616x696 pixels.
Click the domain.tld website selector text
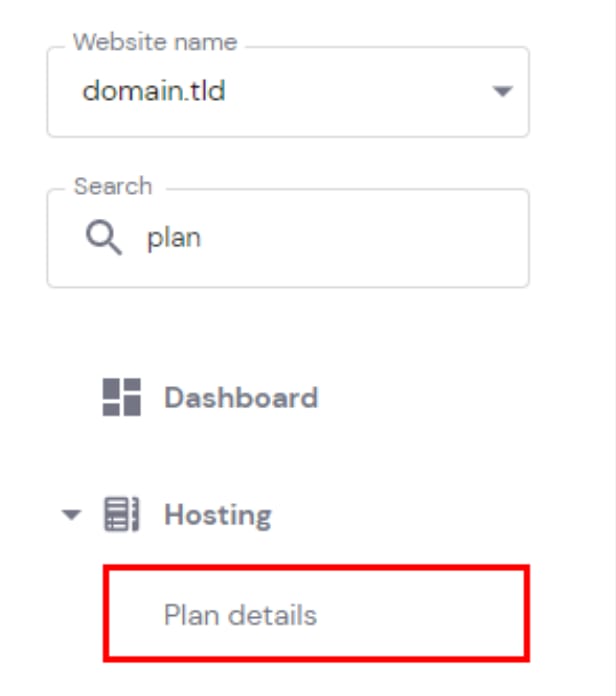(x=154, y=92)
